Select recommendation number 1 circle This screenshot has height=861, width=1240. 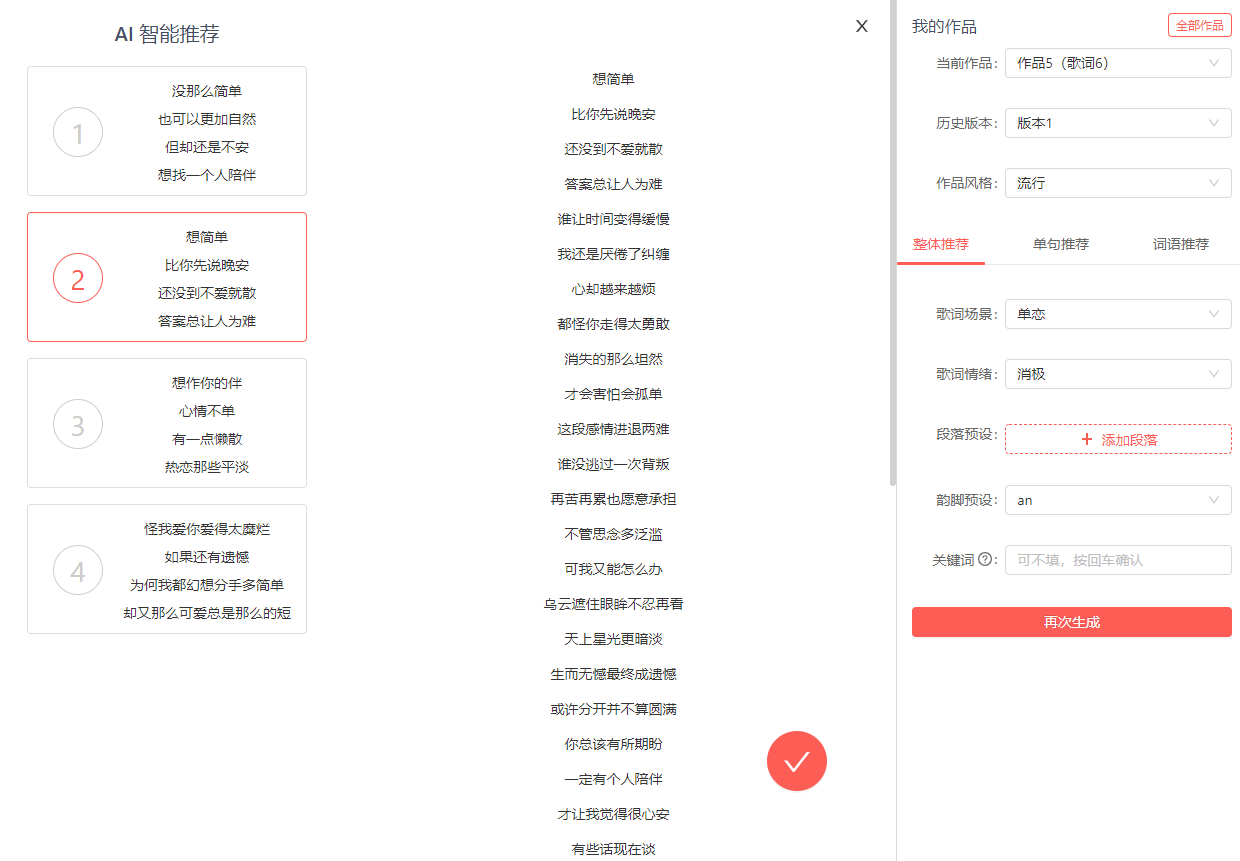point(78,132)
